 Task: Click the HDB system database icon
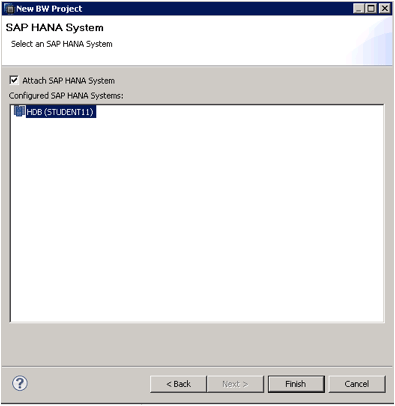(20, 111)
